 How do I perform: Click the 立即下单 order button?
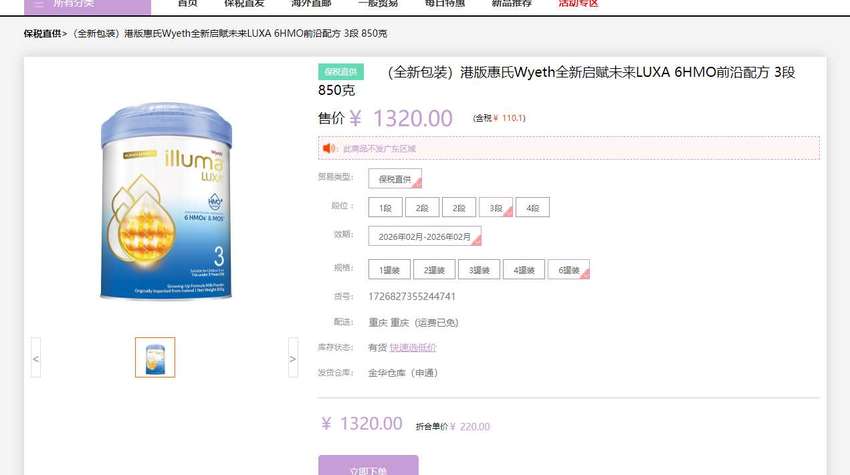pos(368,466)
